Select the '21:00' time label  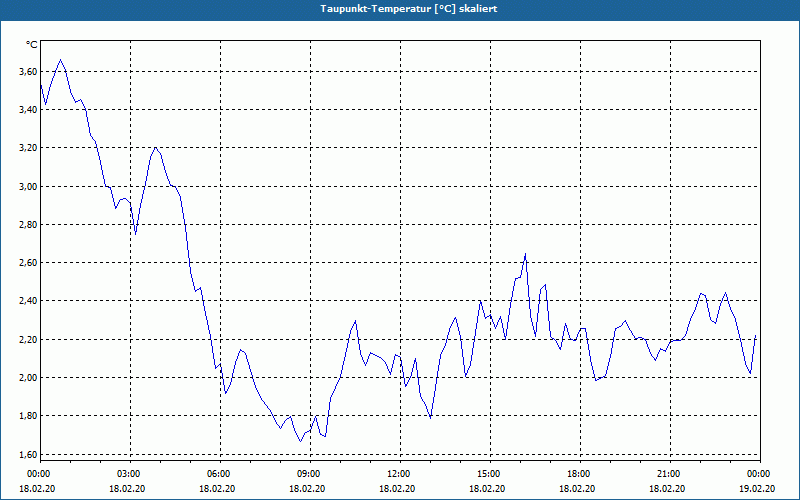pos(668,474)
